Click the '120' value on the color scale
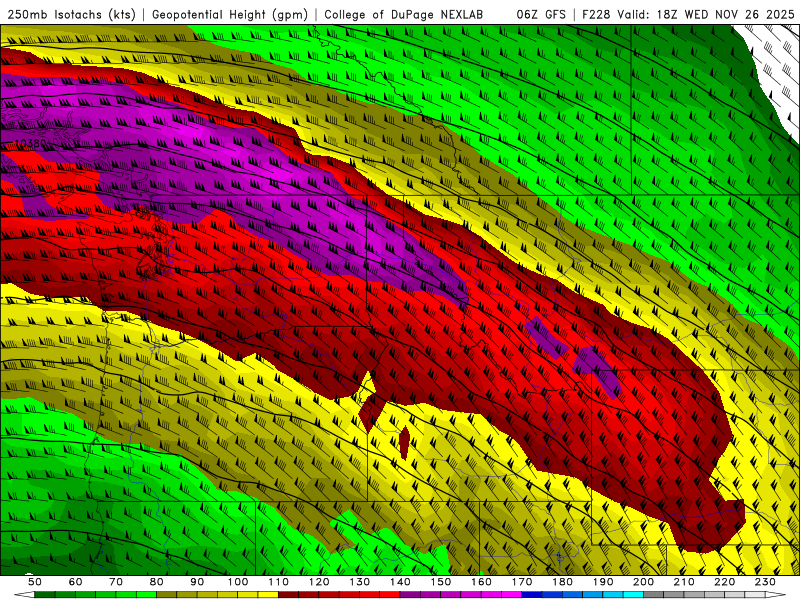Screen dimensions: 800x600 (x=319, y=582)
